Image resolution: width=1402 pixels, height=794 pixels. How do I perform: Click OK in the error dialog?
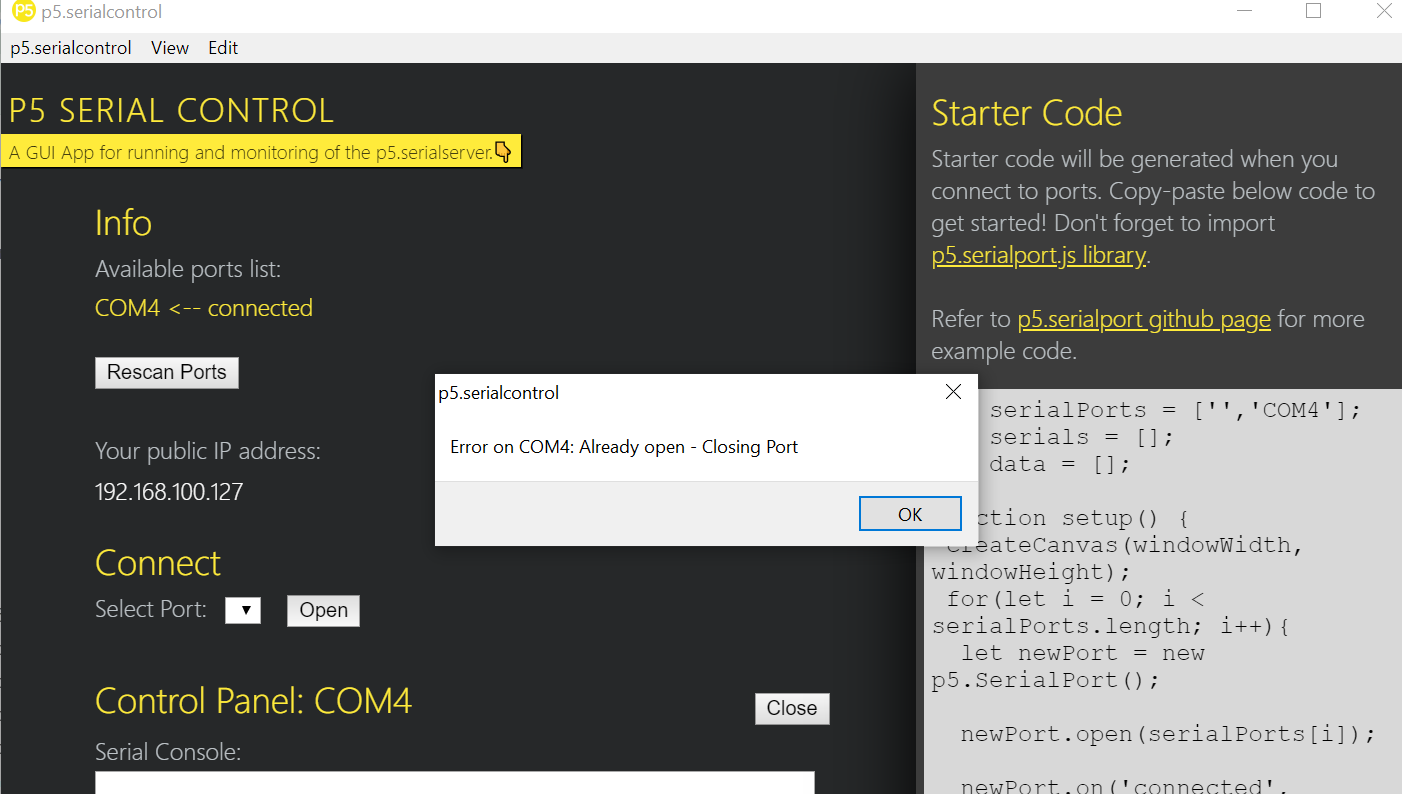[910, 514]
